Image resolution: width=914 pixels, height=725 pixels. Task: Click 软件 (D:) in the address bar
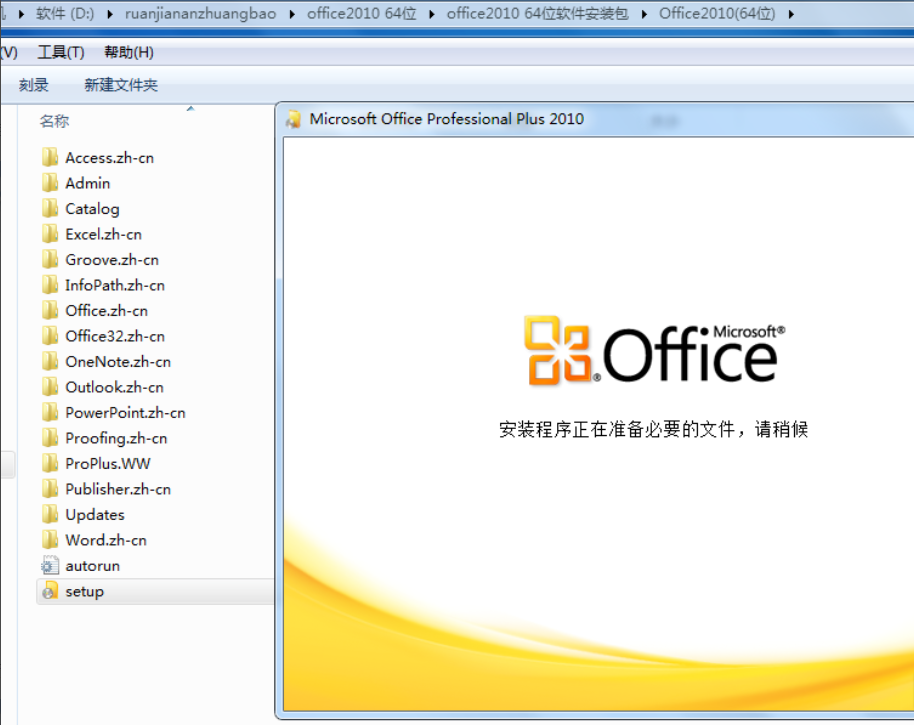point(65,13)
